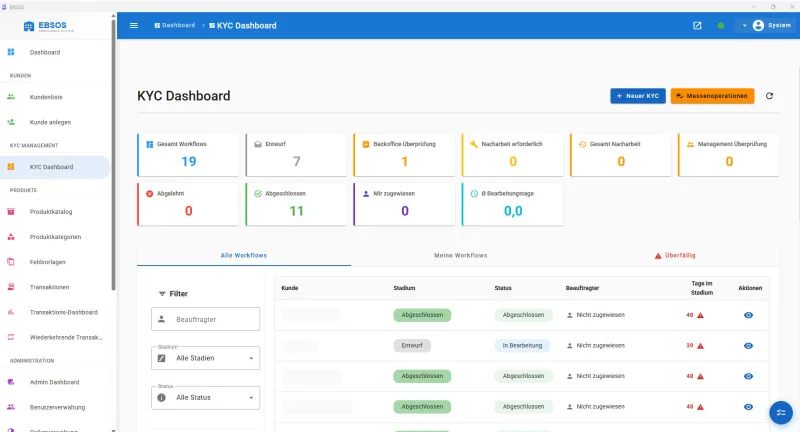
Task: Click the Wiederkehrende Transaktionen icon
Action: point(11,337)
